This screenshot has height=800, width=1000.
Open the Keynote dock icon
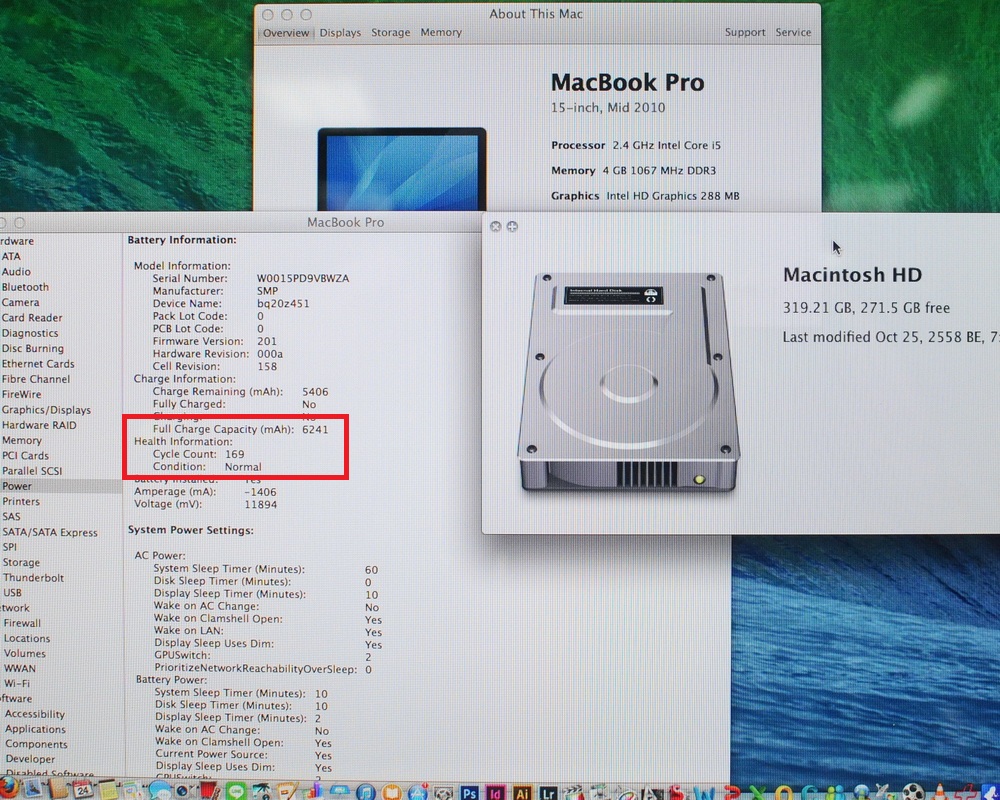339,791
